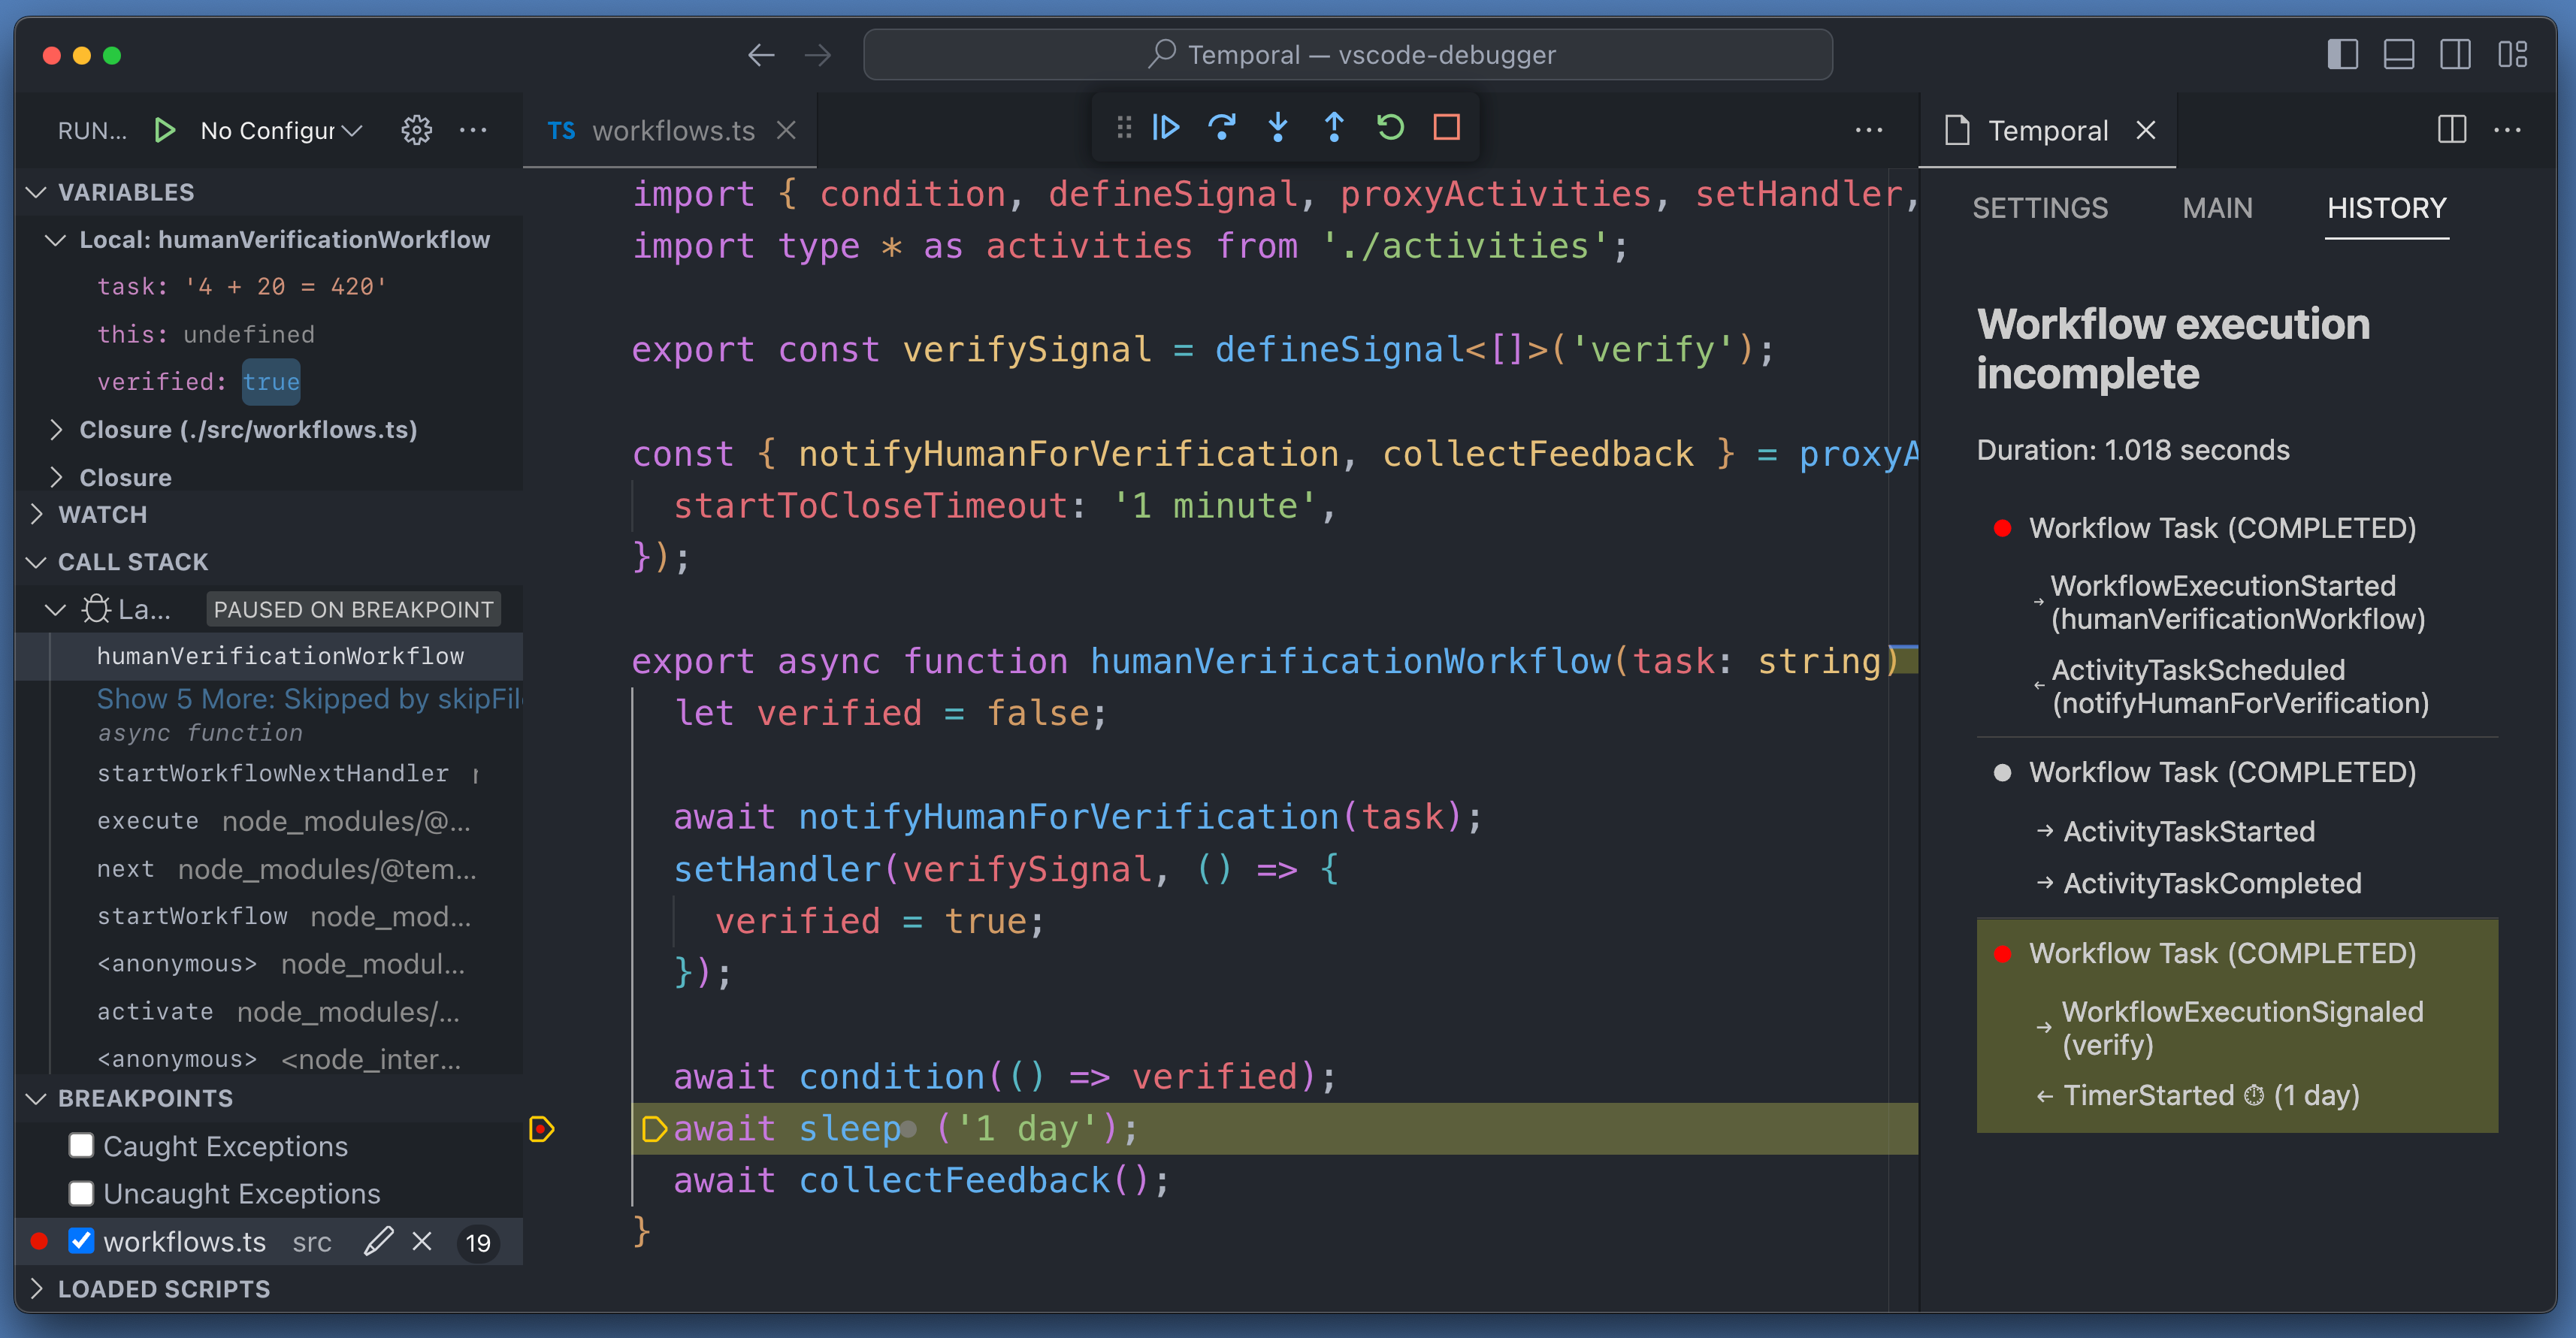Remove the workflows.ts breakpoint with X

(x=422, y=1241)
